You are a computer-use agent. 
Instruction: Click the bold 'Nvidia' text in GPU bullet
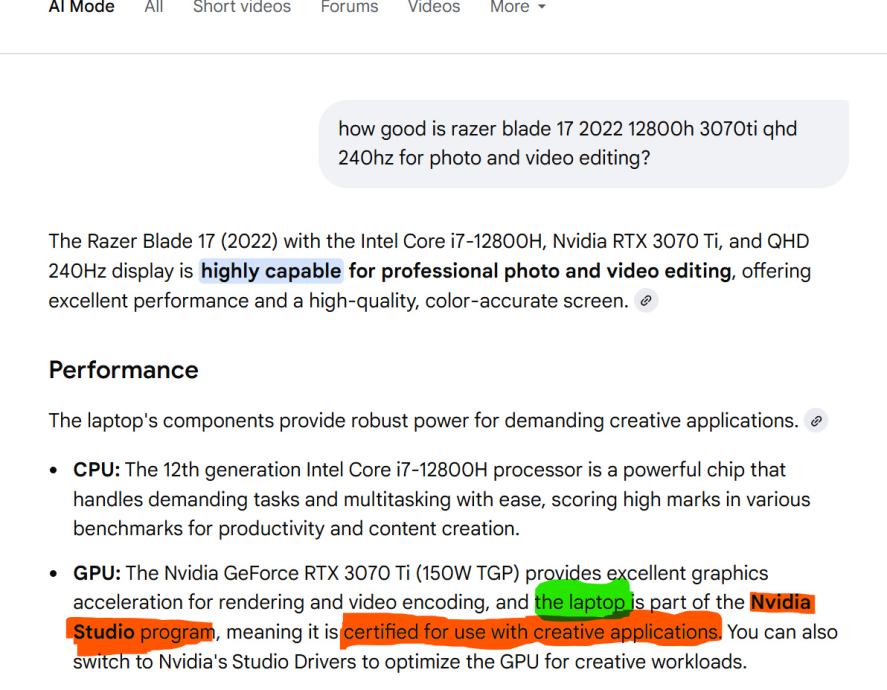click(780, 602)
